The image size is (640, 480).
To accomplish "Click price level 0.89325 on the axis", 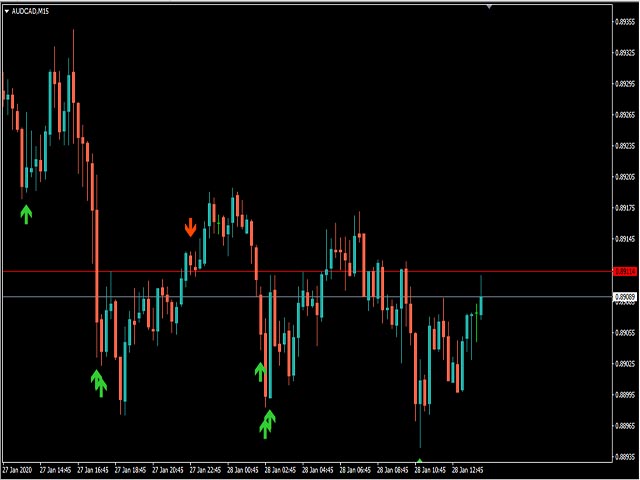I will pos(625,52).
